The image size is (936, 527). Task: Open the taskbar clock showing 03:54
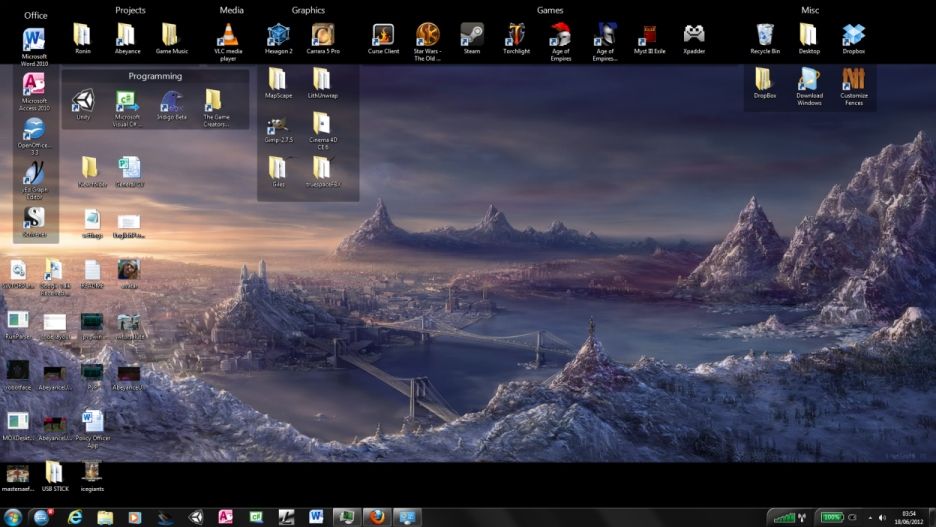pyautogui.click(x=909, y=517)
